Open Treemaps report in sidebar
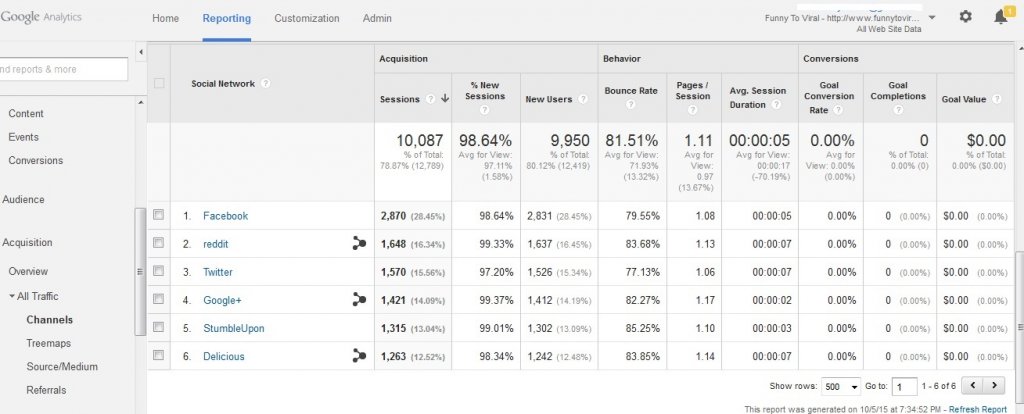 [48, 343]
